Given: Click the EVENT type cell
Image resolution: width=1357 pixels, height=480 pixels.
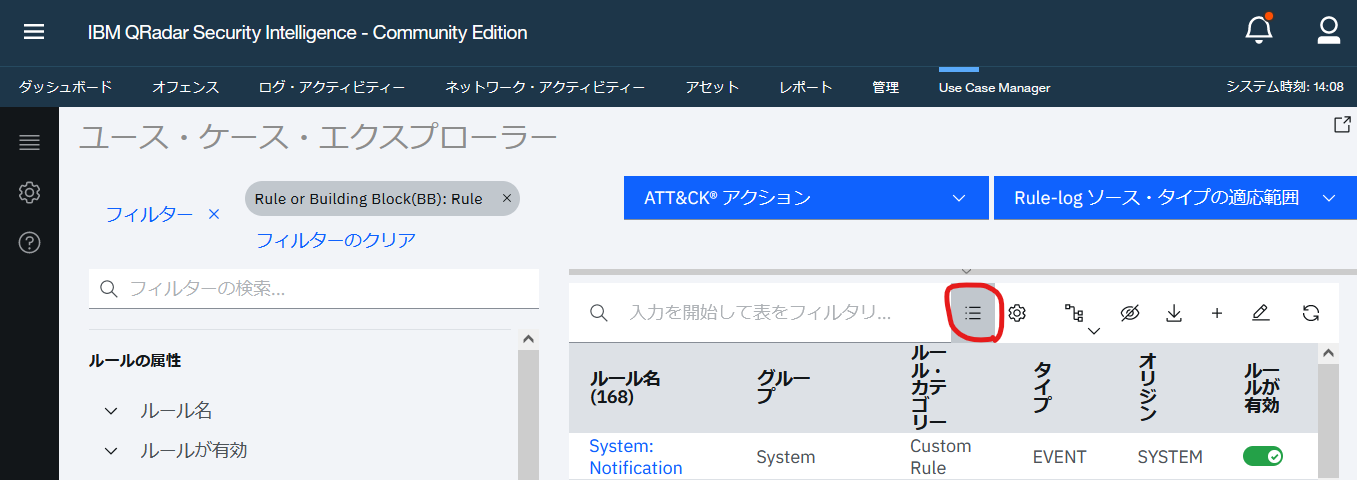Looking at the screenshot, I should point(1059,457).
